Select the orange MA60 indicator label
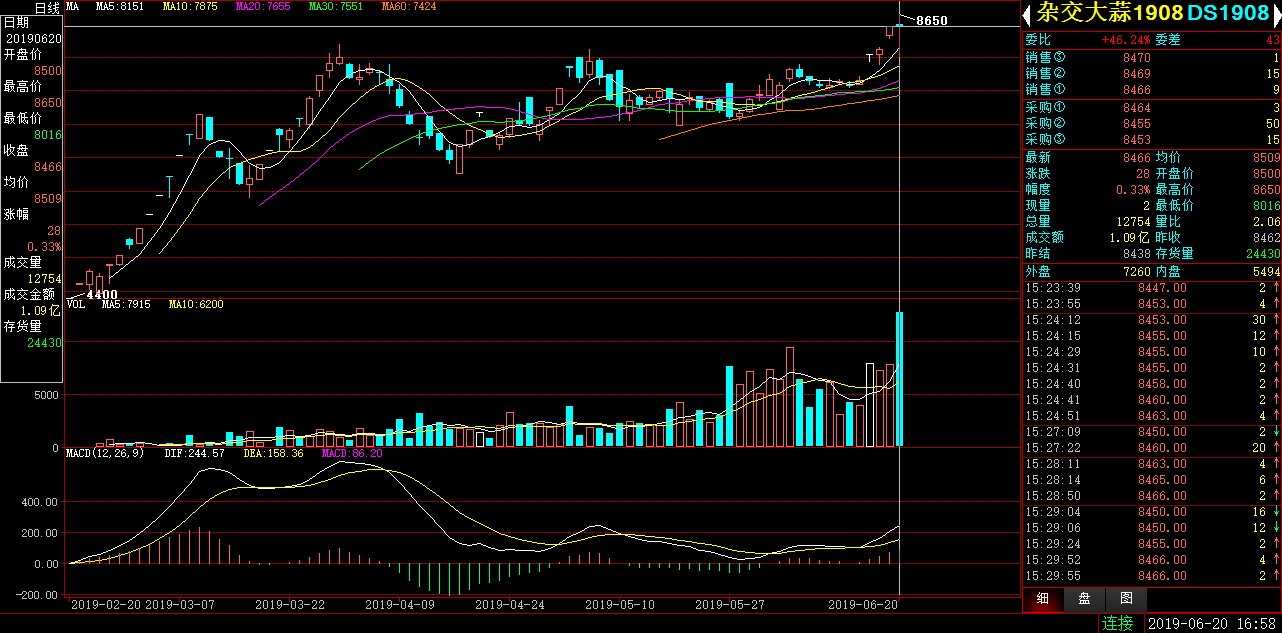Viewport: 1282px width, 633px height. tap(409, 7)
